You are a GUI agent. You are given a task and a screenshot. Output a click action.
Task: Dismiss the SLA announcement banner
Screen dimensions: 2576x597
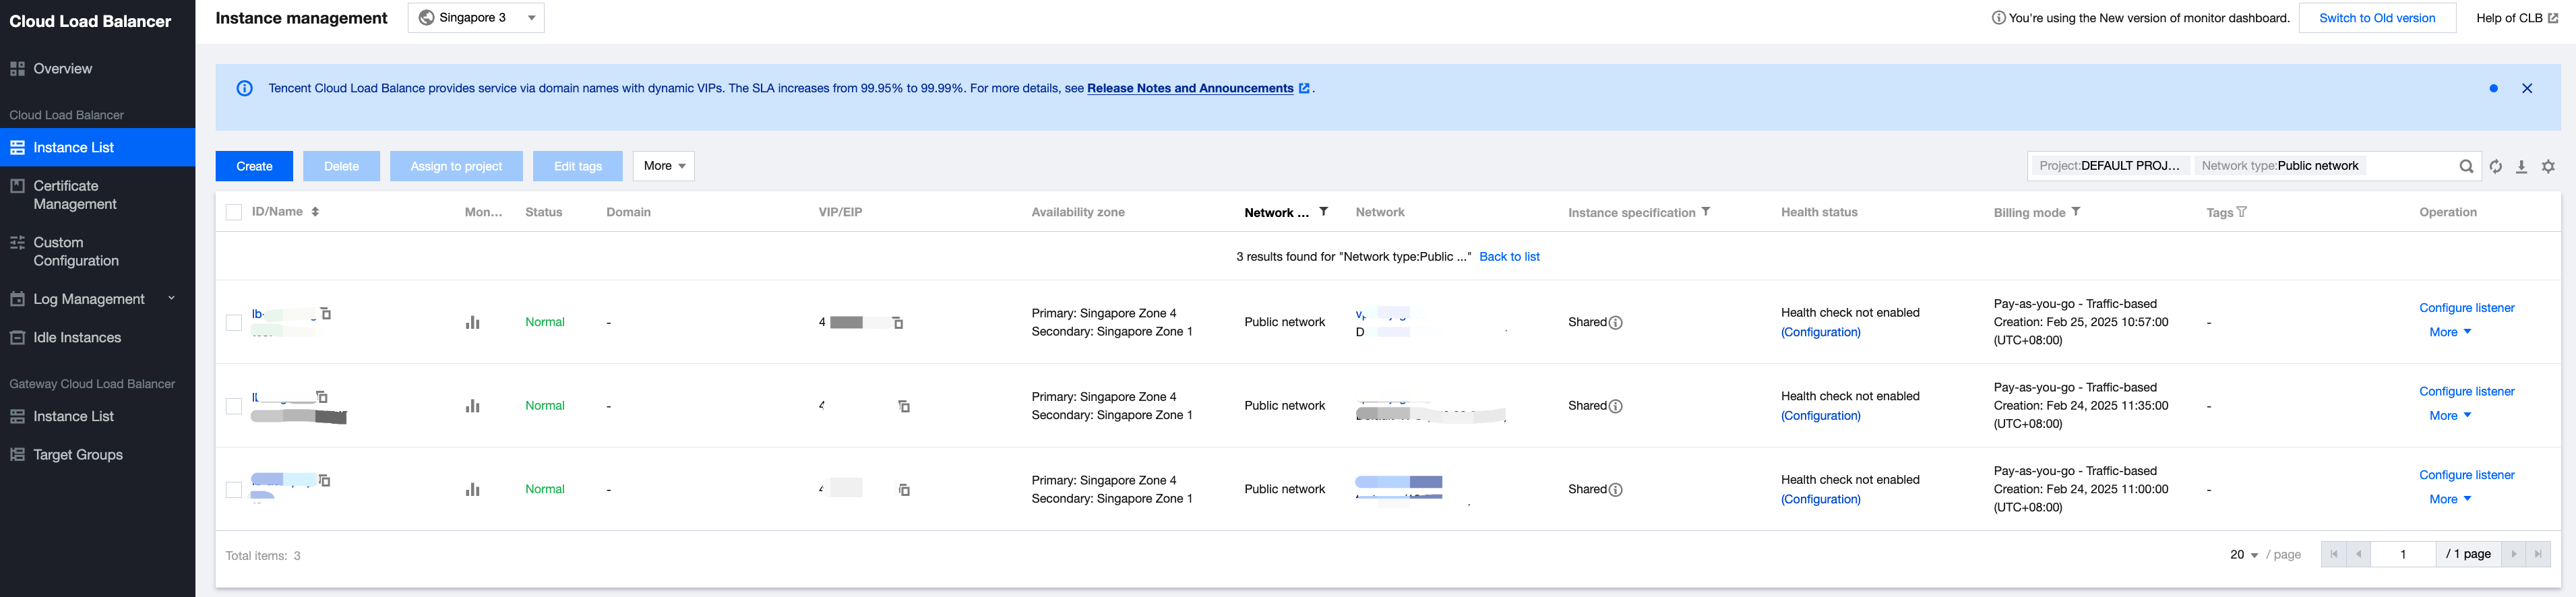2526,89
